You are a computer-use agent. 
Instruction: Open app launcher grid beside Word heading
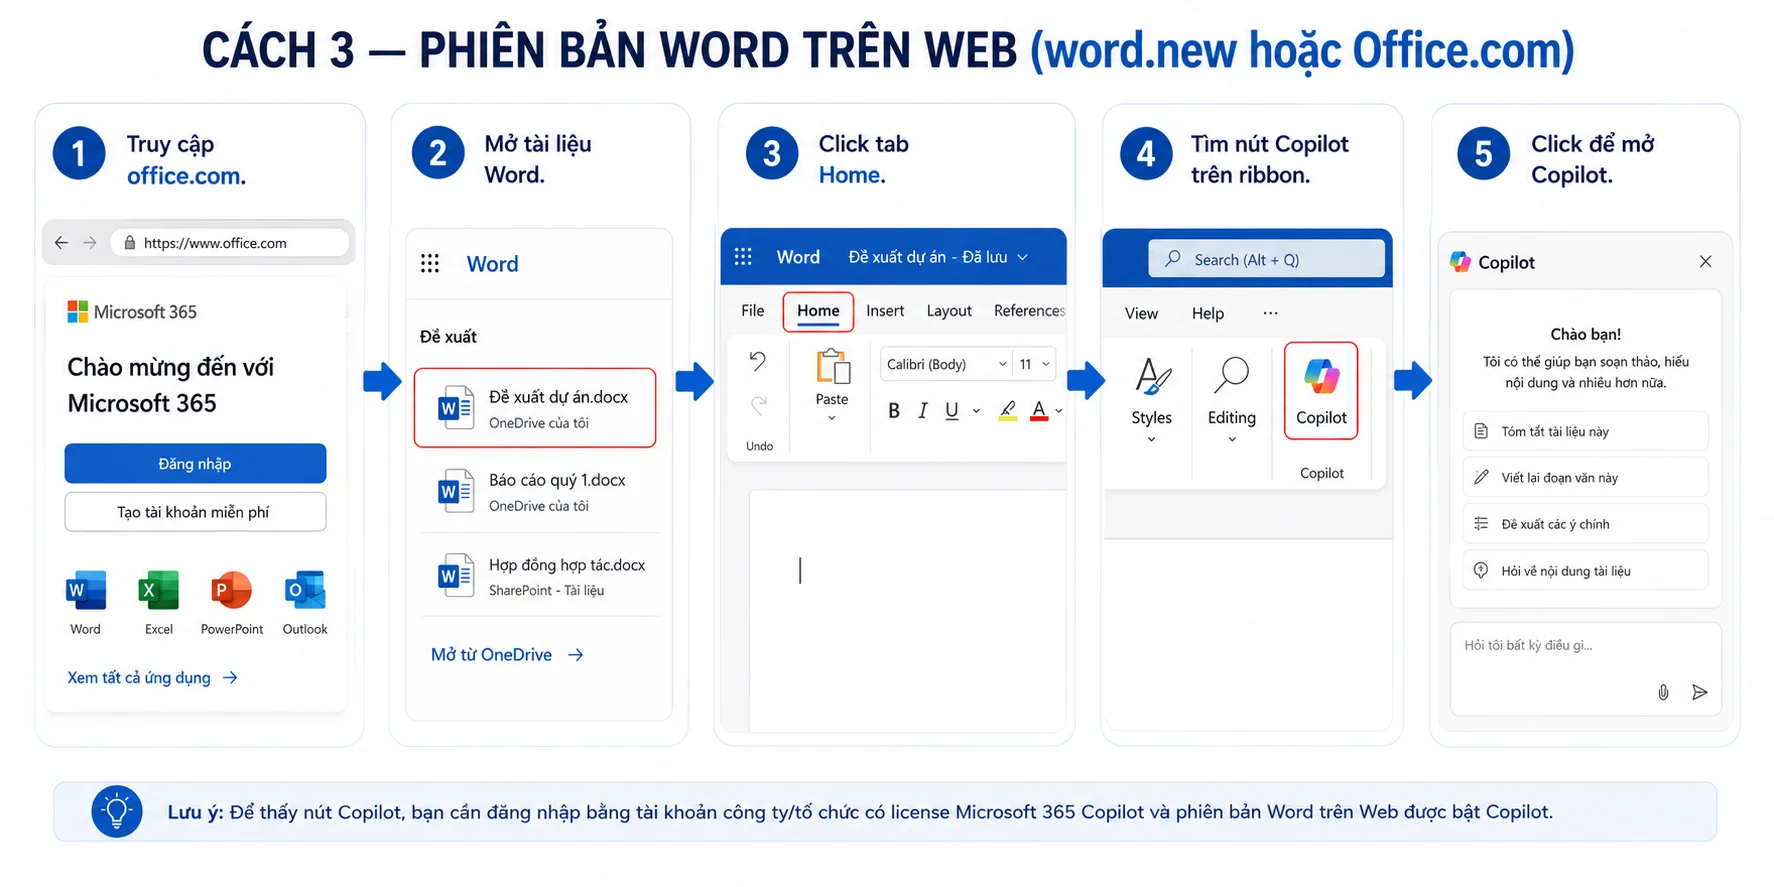pos(430,264)
